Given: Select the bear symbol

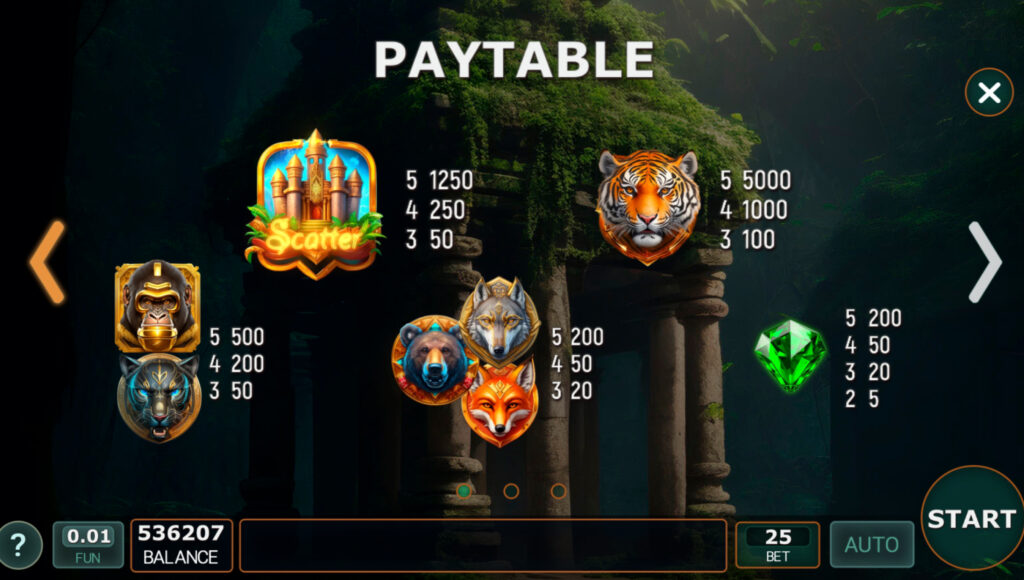Looking at the screenshot, I should 432,360.
